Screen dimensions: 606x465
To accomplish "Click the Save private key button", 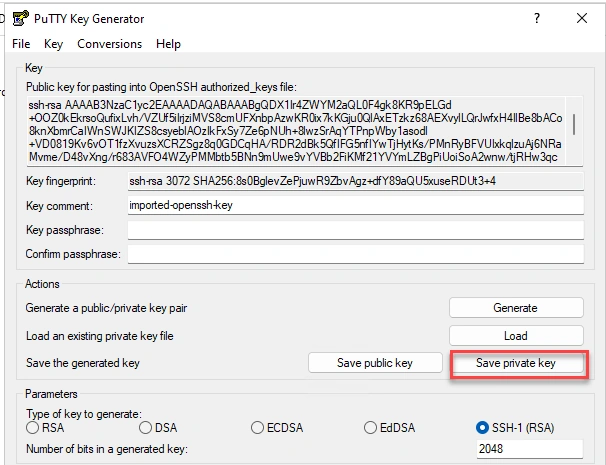I will [516, 363].
